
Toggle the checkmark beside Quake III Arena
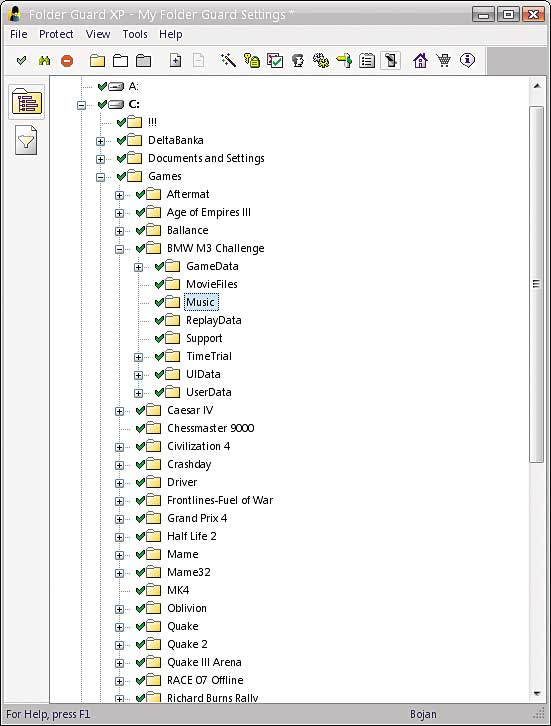coord(141,662)
